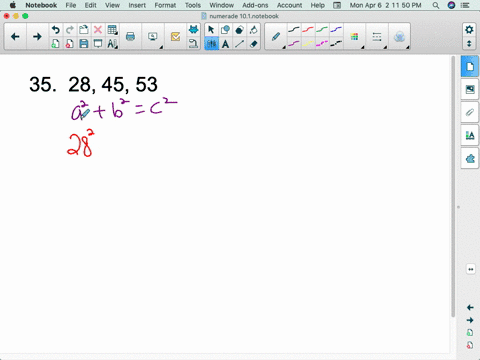
Task: Click the lower-right previous page arrow
Action: pyautogui.click(x=470, y=307)
